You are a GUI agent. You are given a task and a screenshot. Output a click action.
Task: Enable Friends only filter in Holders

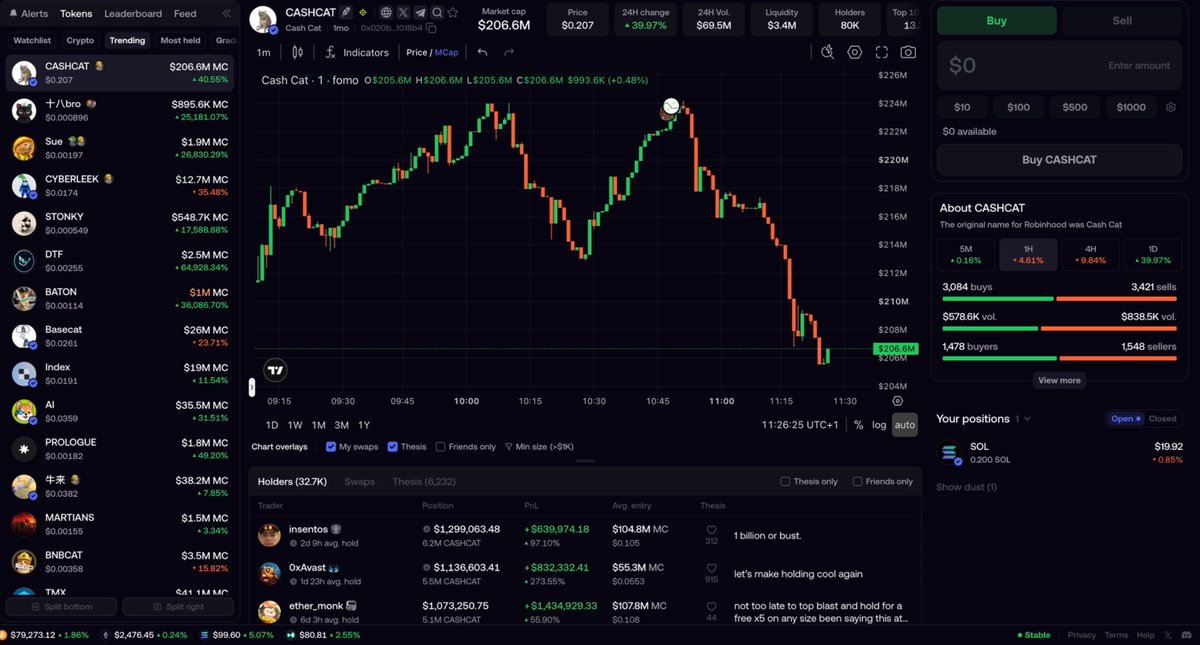858,481
